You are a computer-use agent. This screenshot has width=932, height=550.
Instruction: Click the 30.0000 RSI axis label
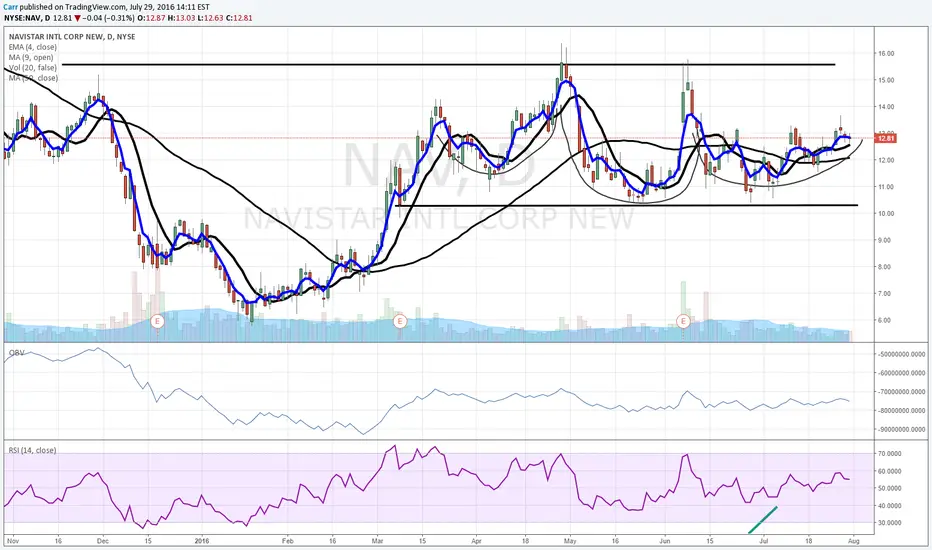click(x=890, y=523)
